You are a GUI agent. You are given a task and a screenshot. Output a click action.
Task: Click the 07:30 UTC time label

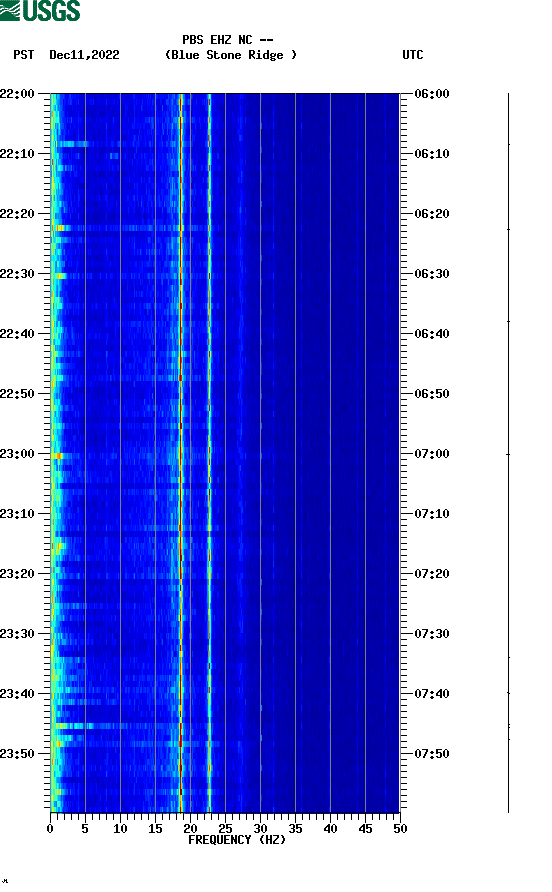click(432, 634)
